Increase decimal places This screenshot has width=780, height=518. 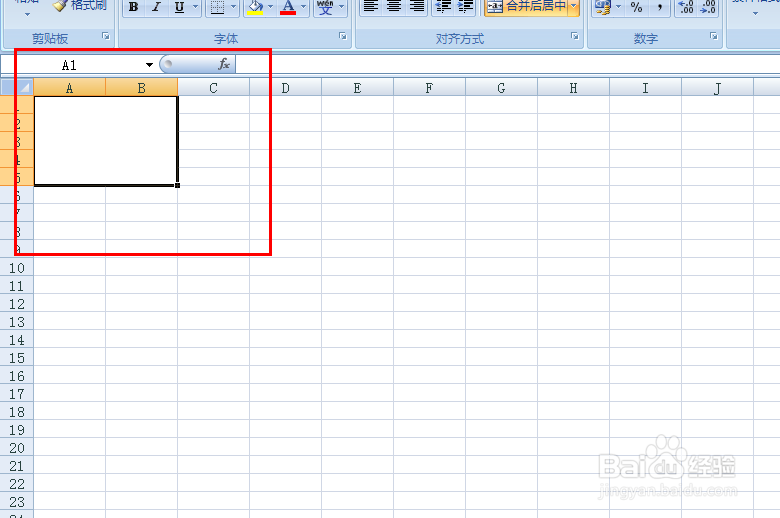(686, 7)
